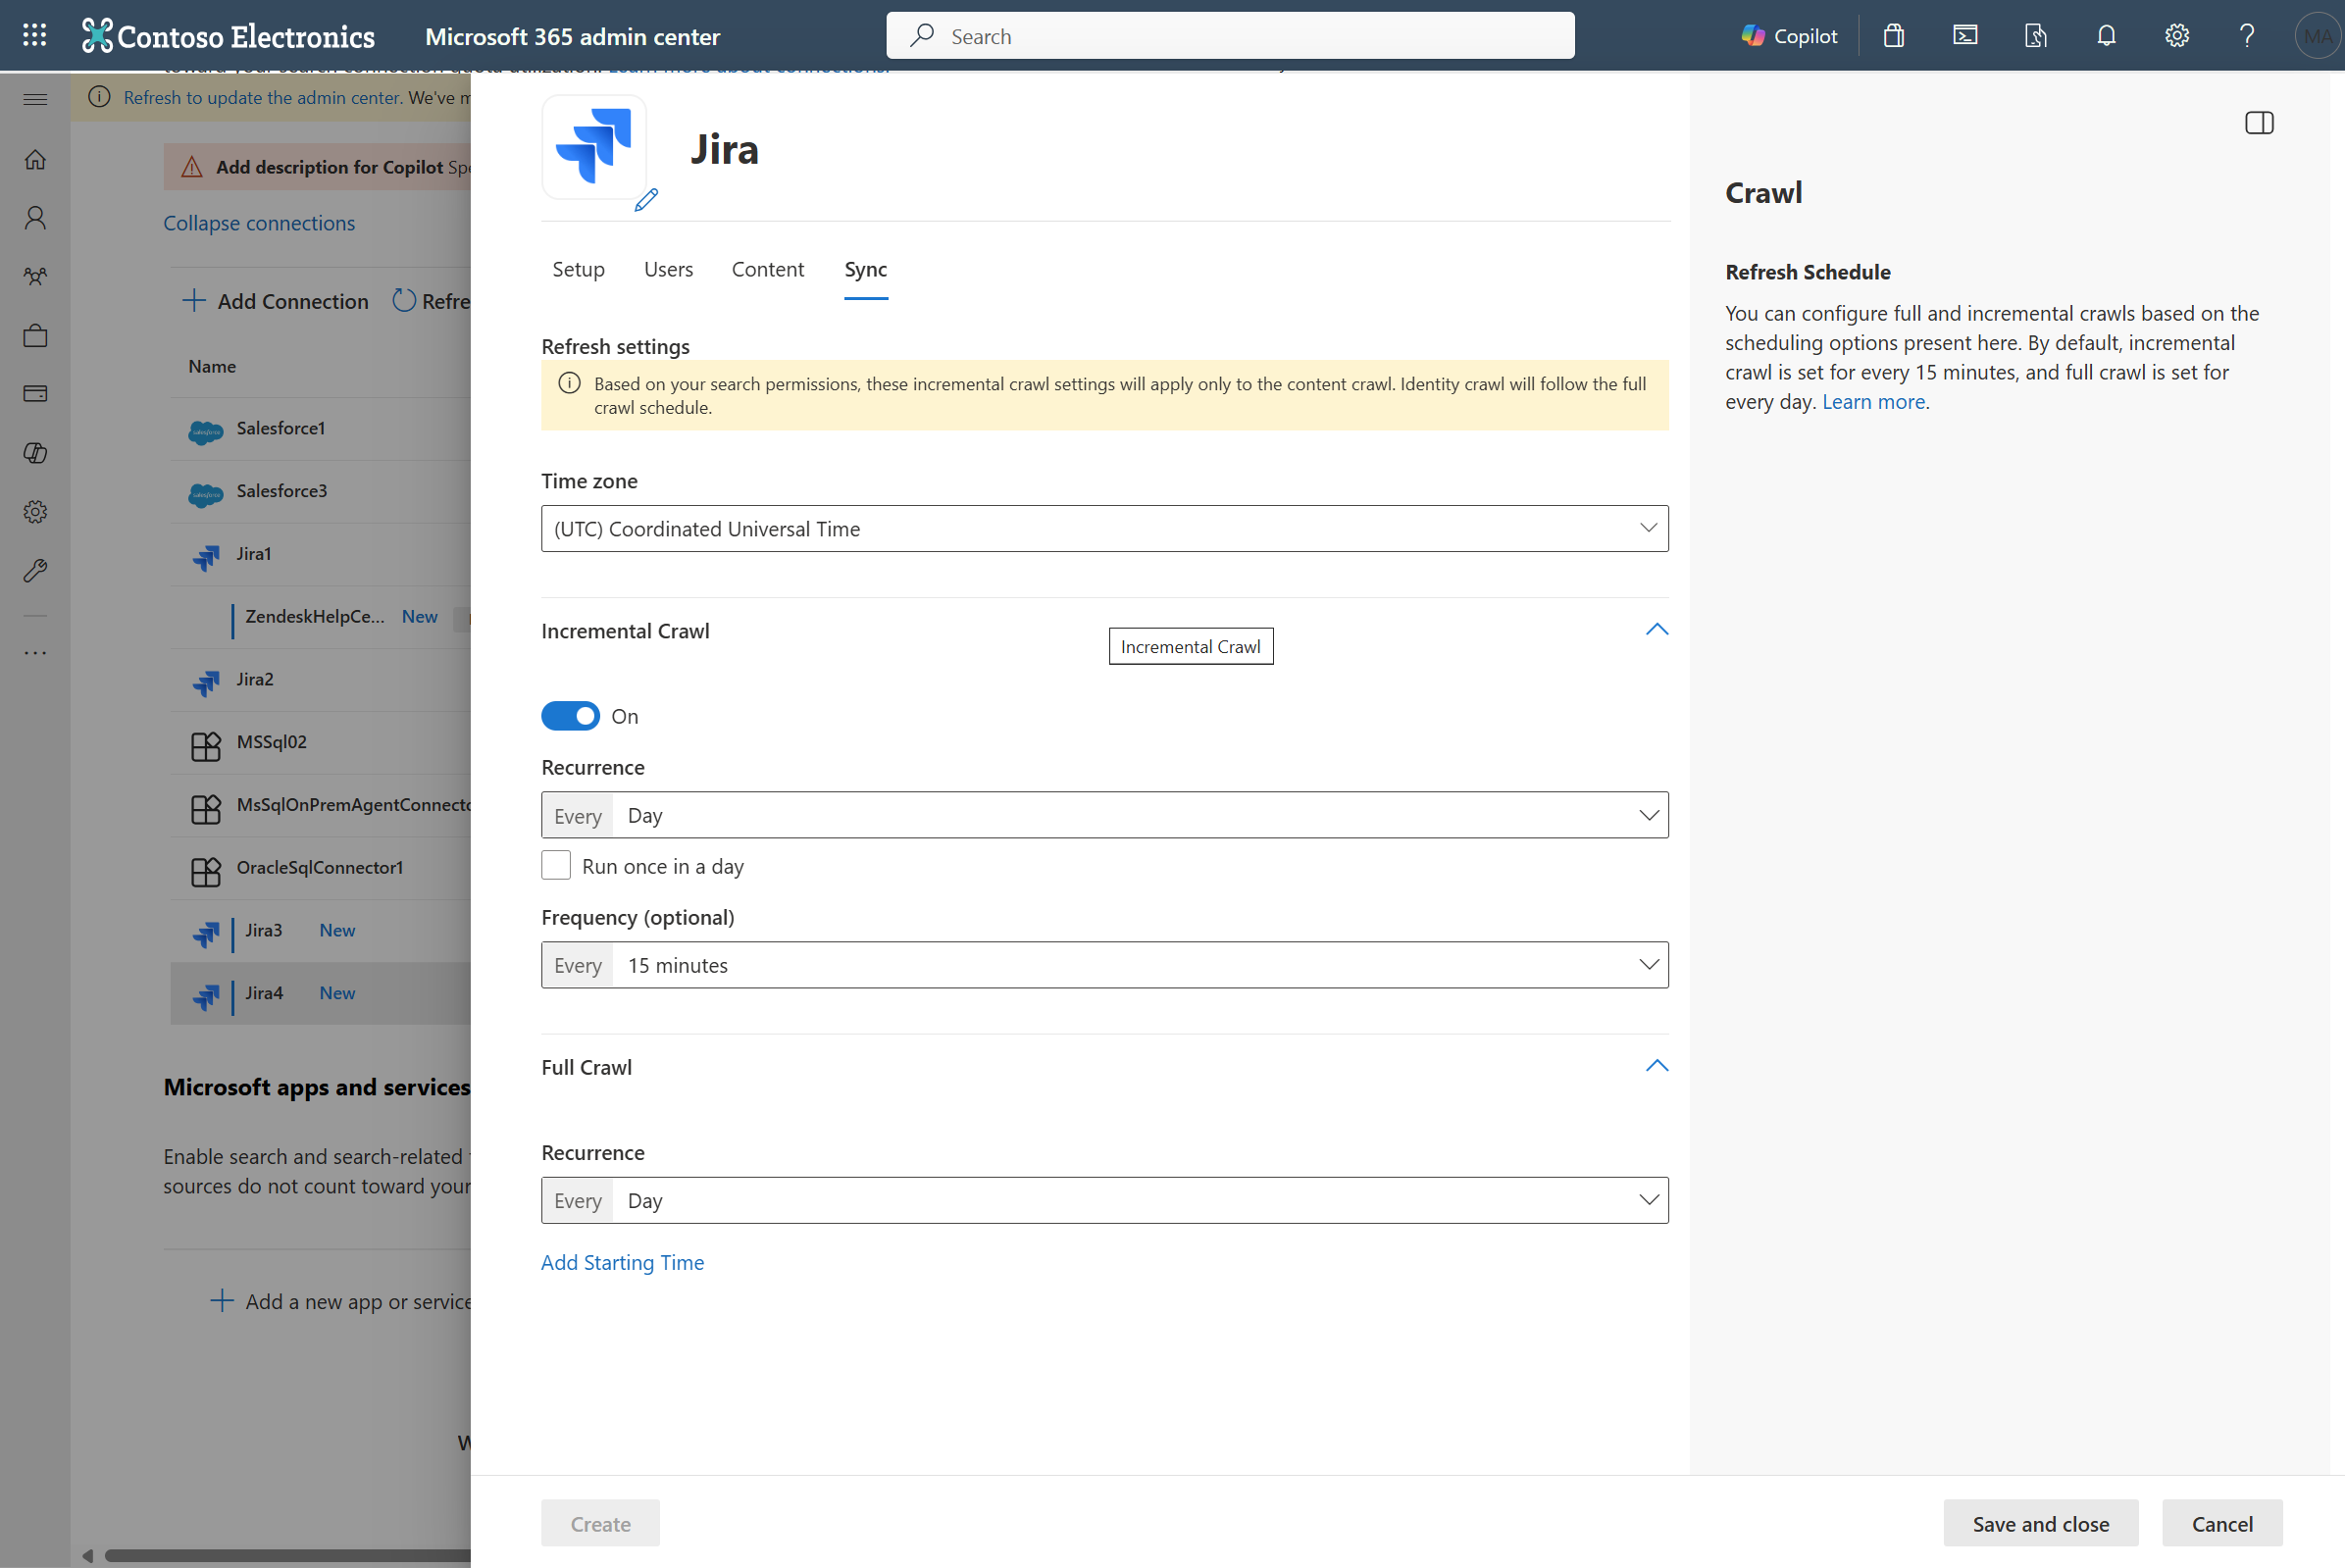Select MsSqlOnPremAgentConnector row
Screen dimensions: 2345x1568
tap(320, 805)
